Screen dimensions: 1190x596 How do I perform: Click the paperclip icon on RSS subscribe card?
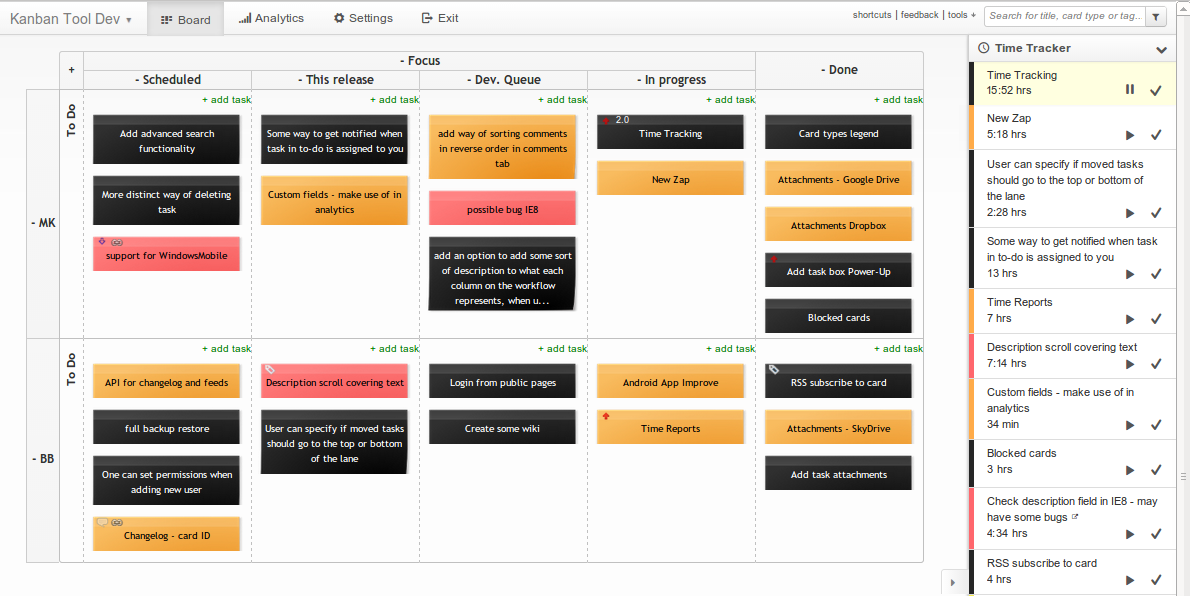pyautogui.click(x=773, y=369)
